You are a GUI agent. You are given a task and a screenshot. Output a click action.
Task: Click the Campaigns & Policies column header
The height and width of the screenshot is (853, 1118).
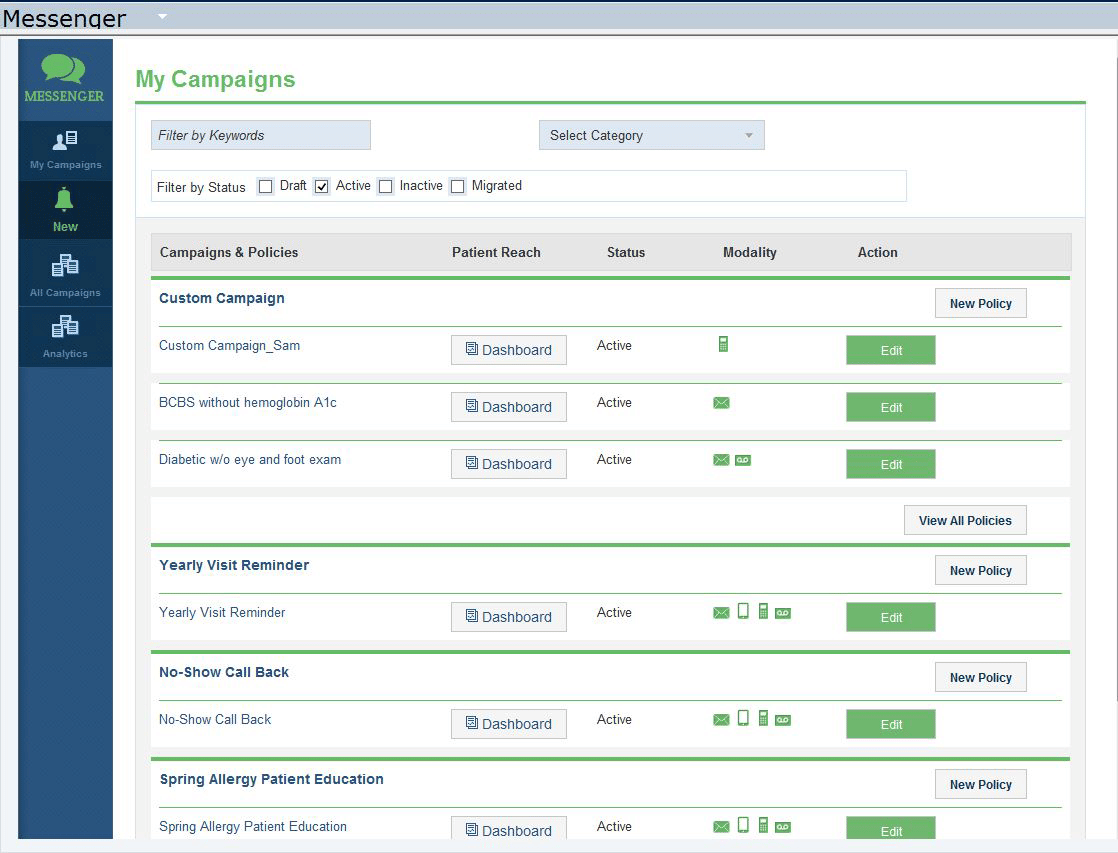pyautogui.click(x=229, y=252)
